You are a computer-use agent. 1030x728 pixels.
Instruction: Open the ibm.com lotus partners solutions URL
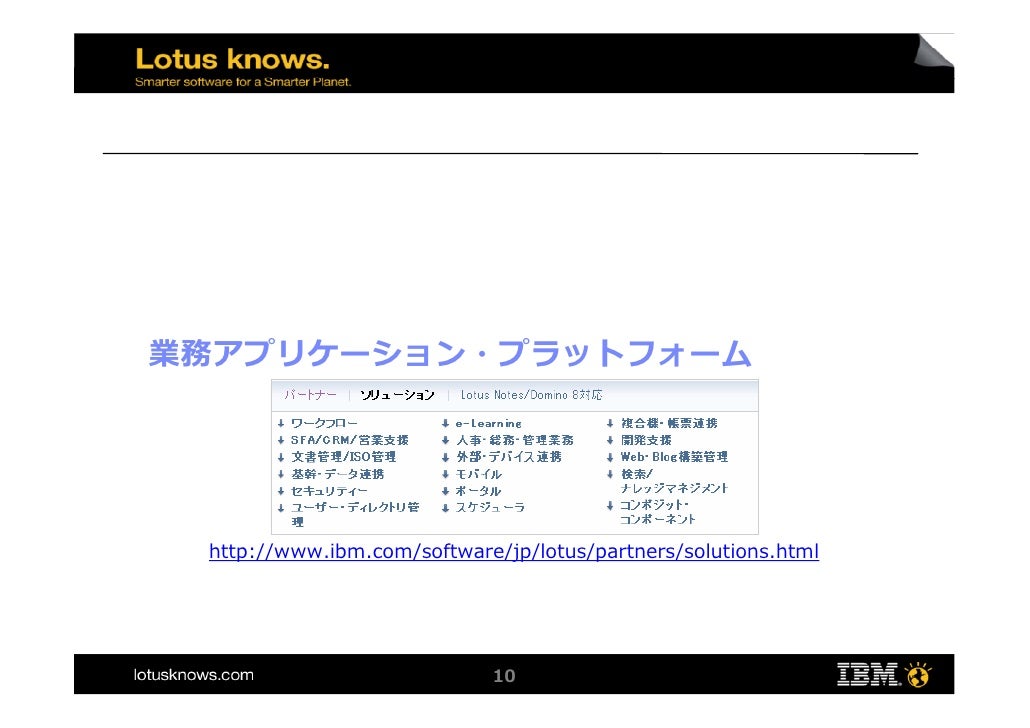514,551
